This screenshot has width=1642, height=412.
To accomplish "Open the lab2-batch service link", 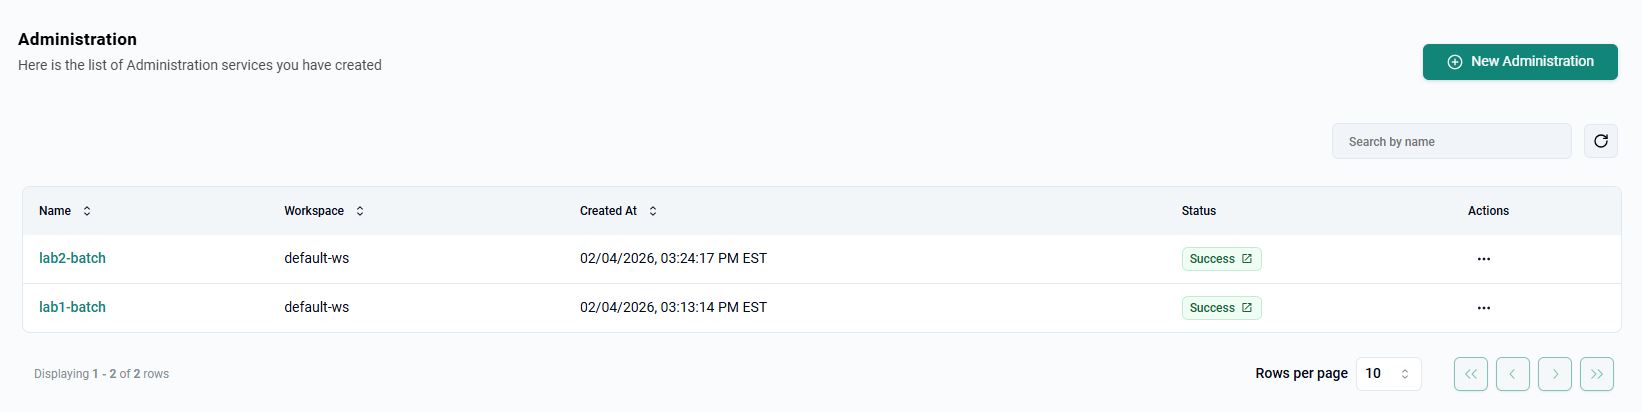I will tap(72, 258).
